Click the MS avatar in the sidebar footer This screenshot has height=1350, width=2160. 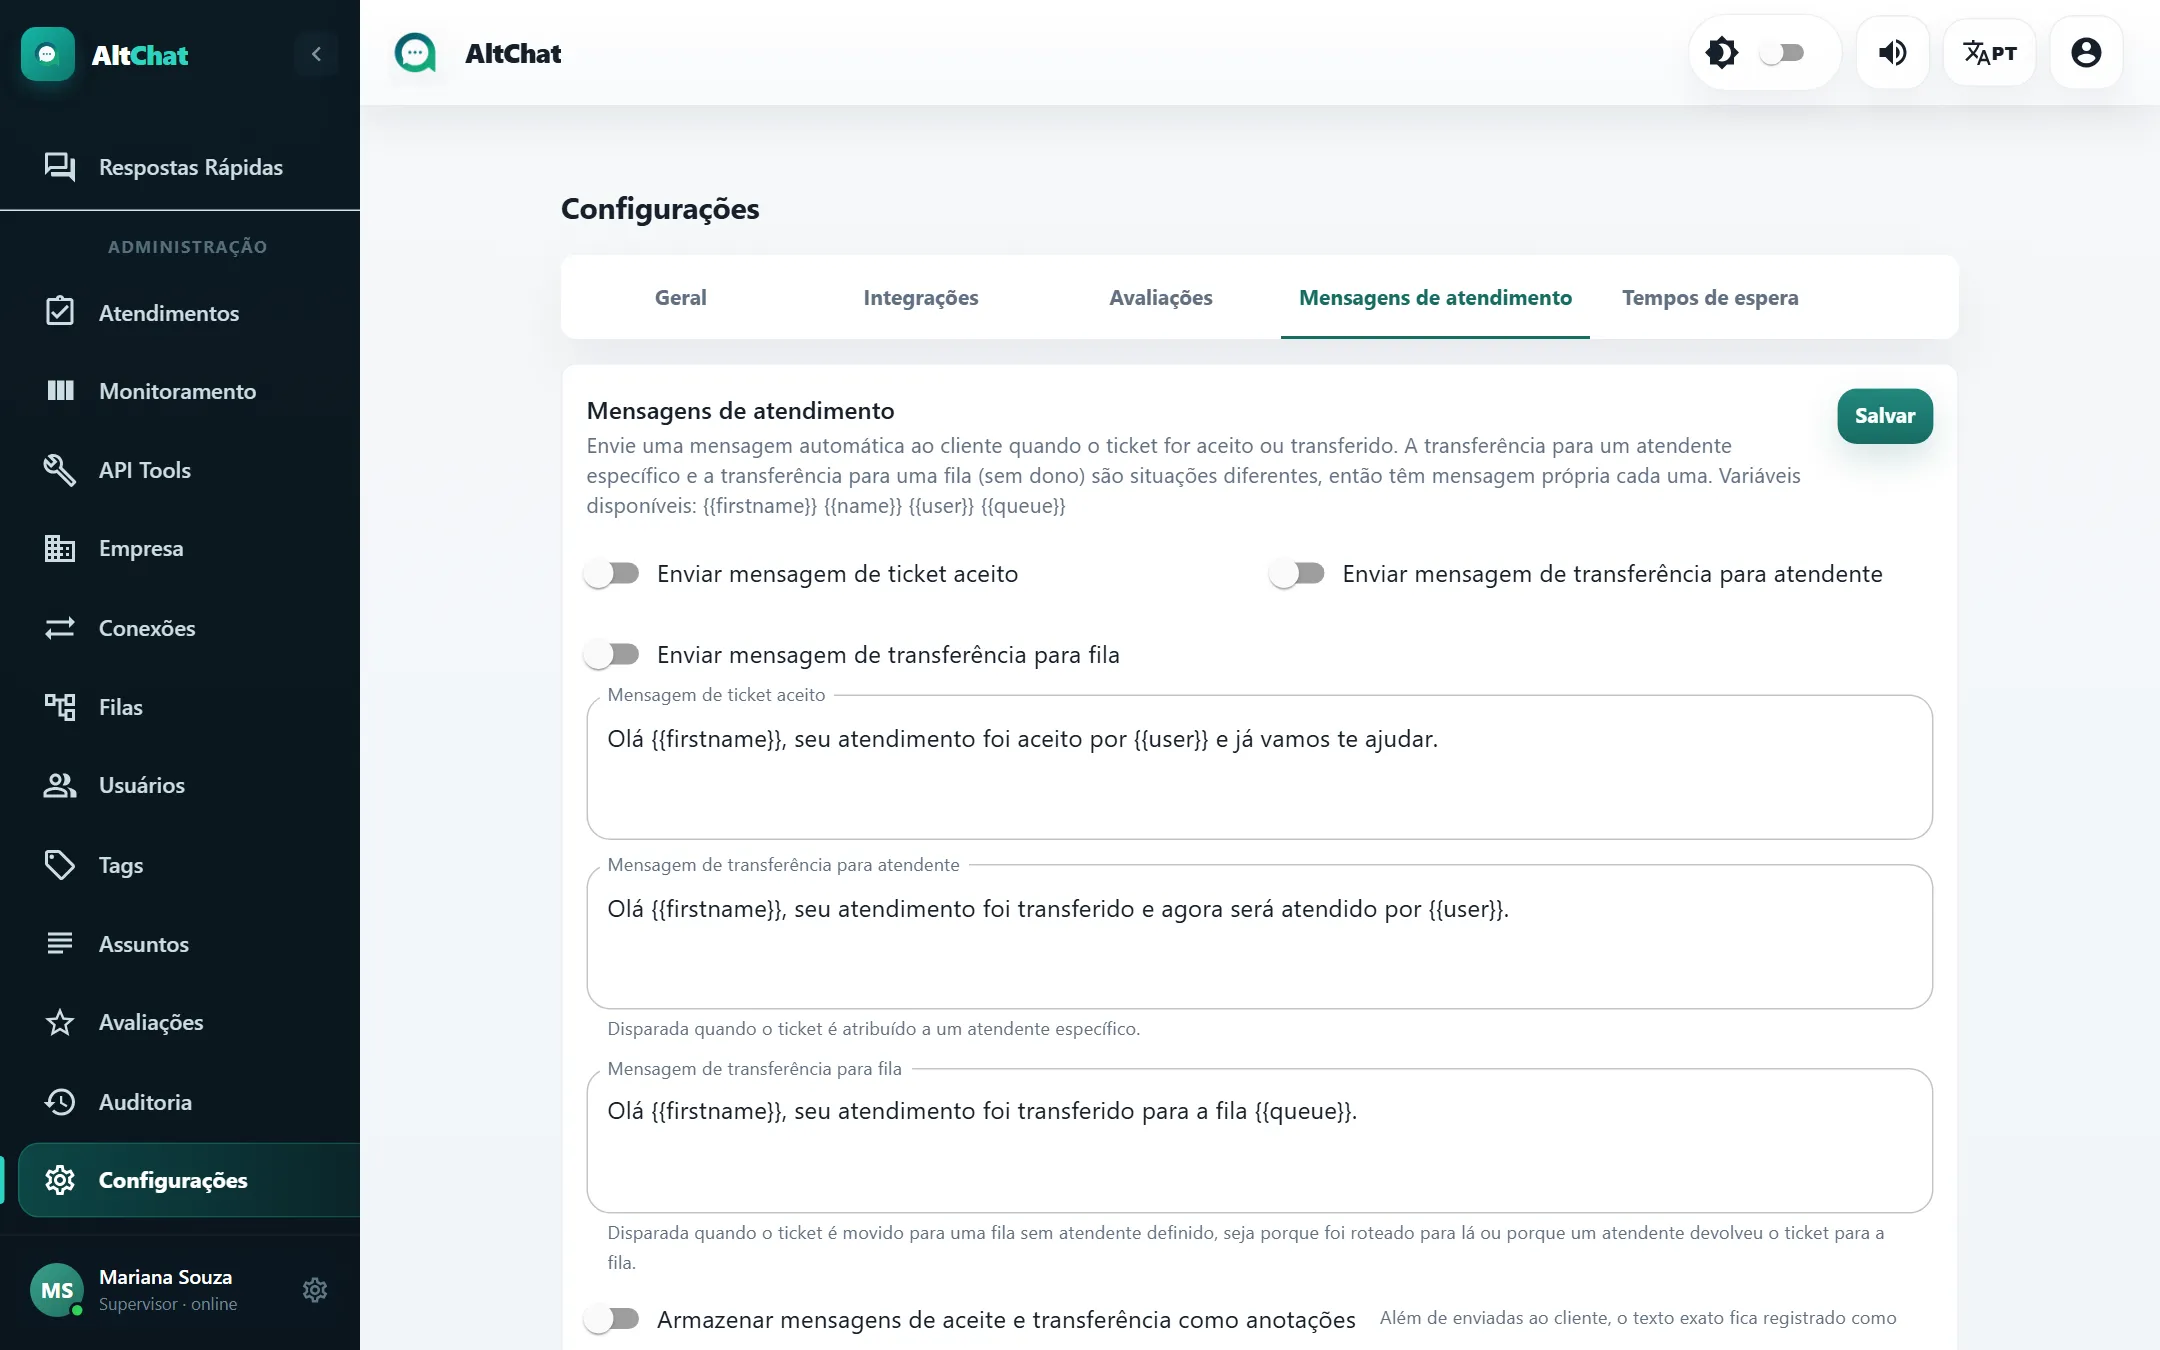(x=57, y=1290)
